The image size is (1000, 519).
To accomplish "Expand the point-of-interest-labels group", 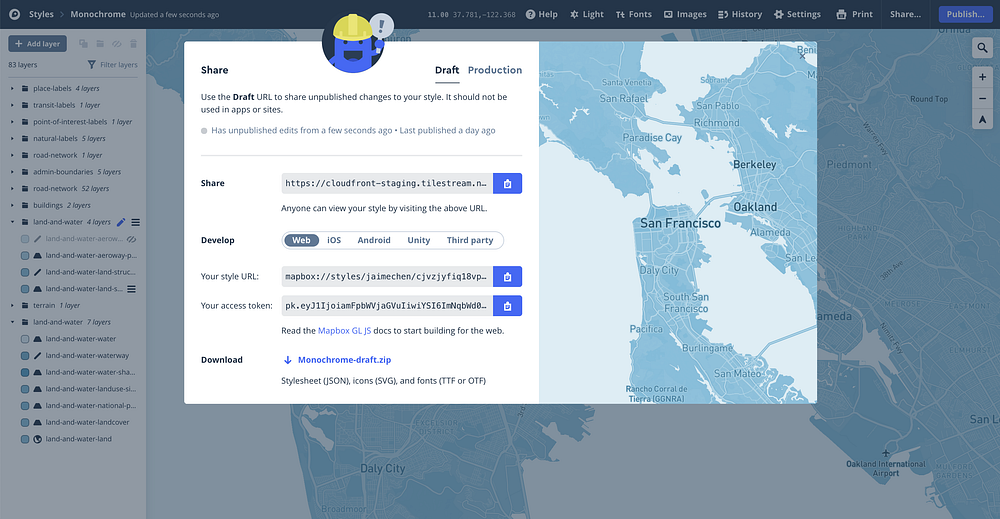I will click(12, 122).
